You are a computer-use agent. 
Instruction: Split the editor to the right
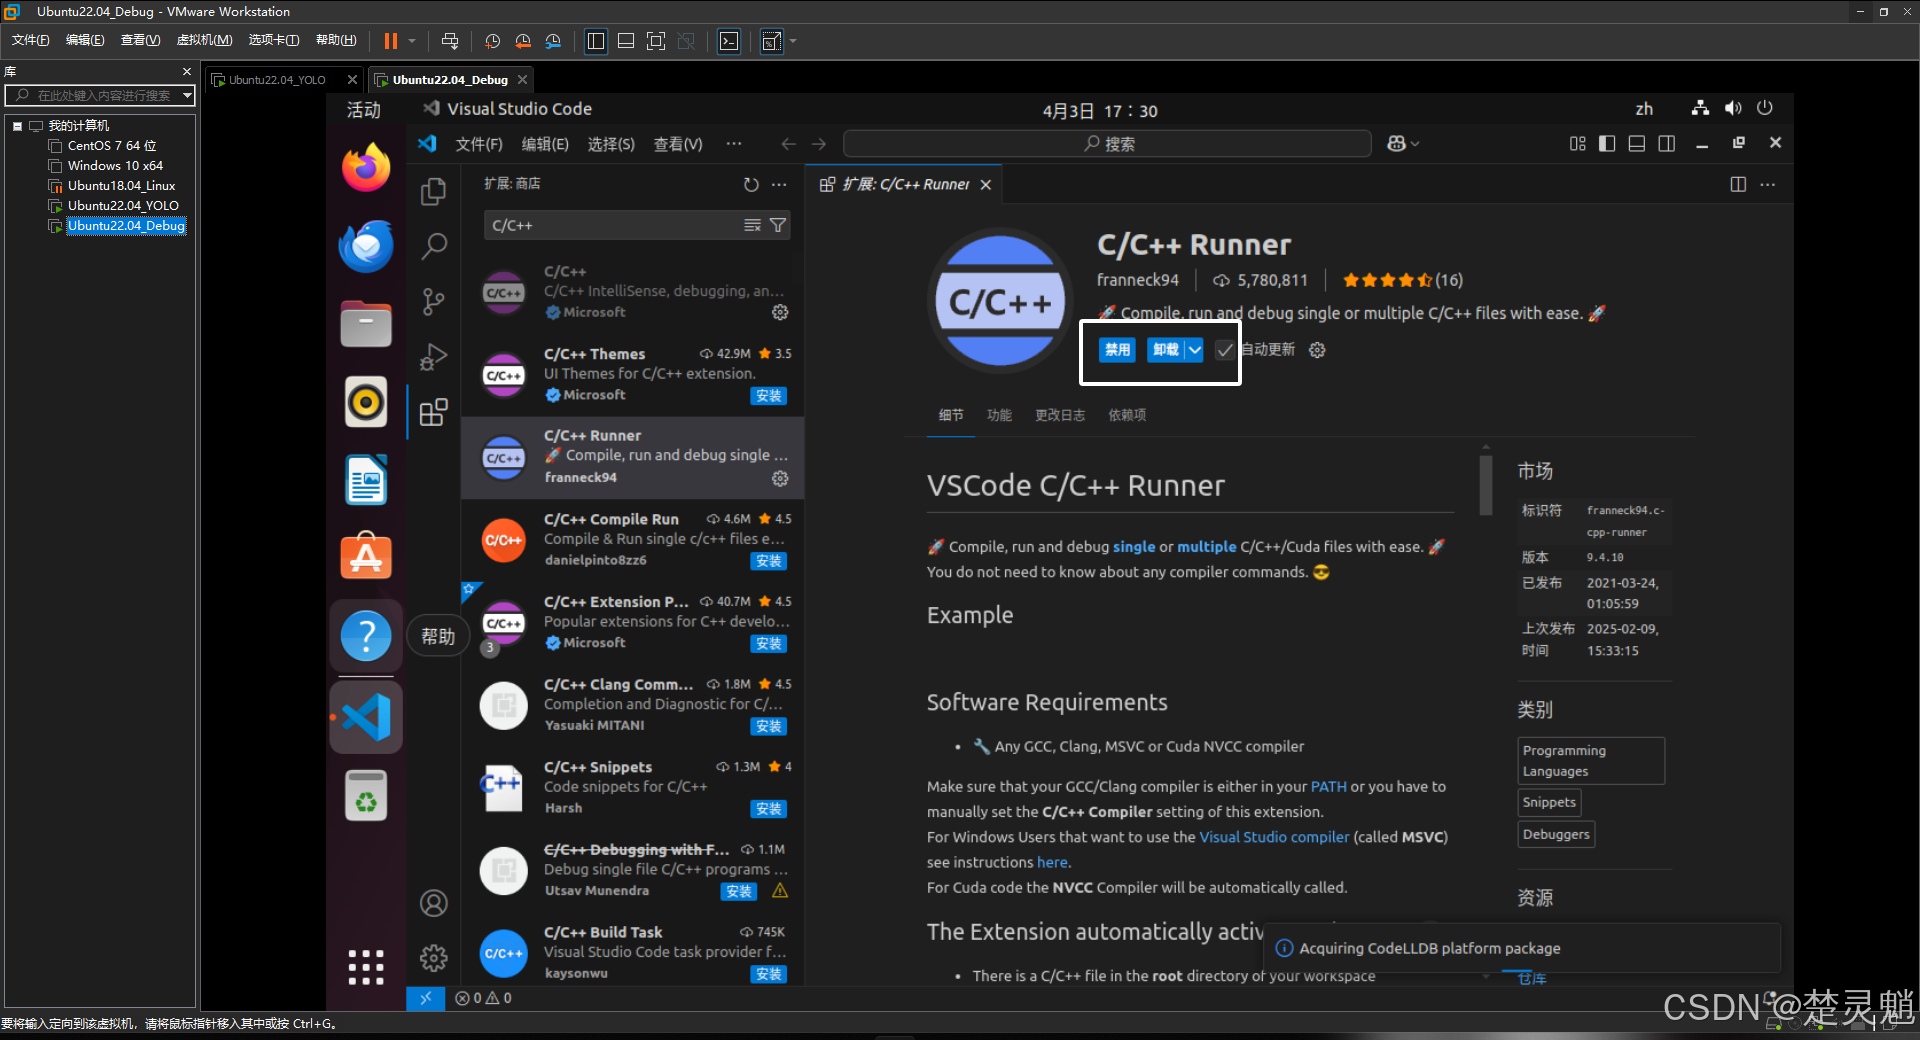[1738, 184]
